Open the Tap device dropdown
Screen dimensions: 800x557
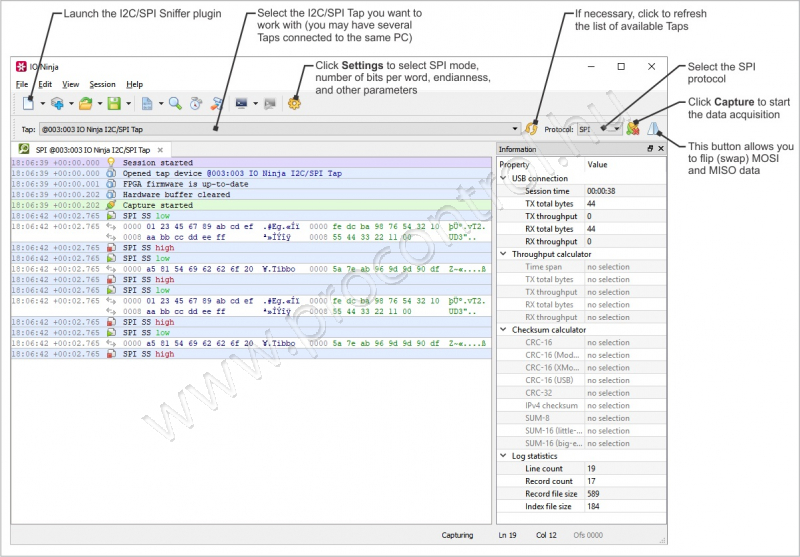click(x=515, y=129)
